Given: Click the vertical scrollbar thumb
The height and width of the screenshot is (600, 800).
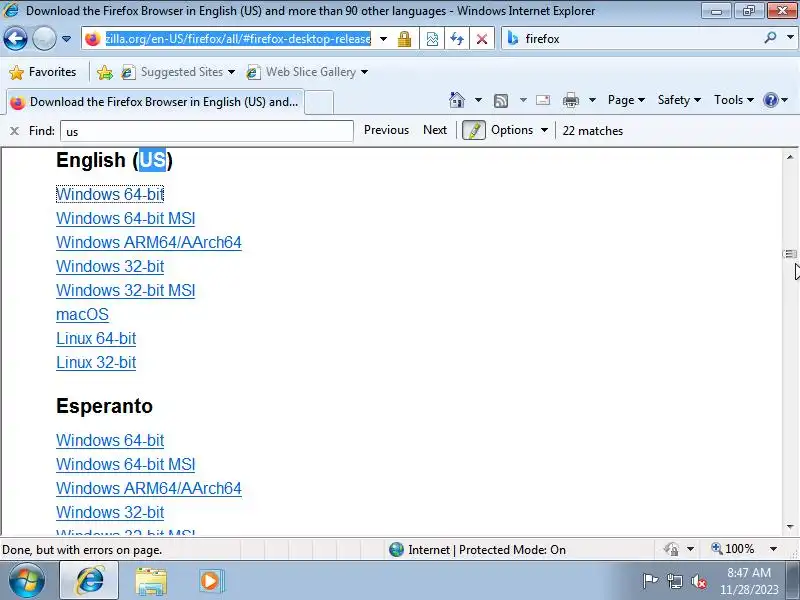Looking at the screenshot, I should 790,254.
